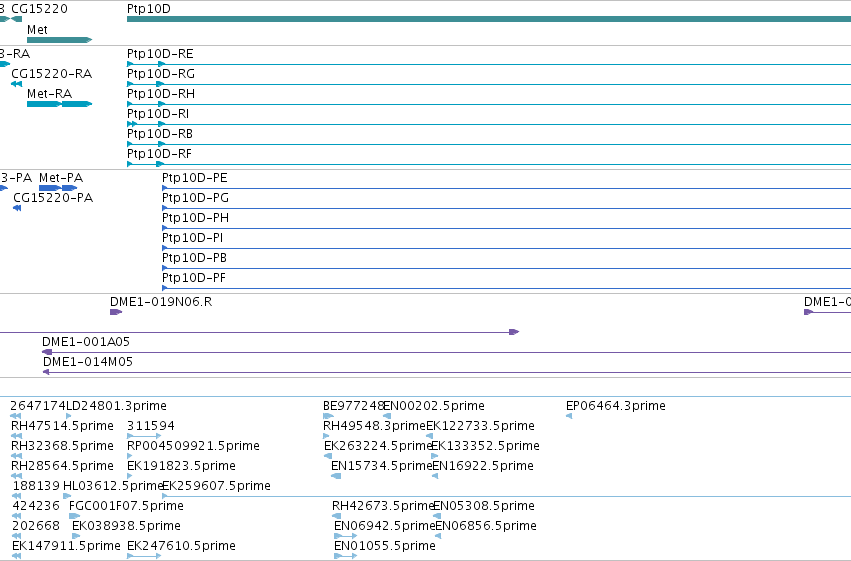Select the 2647174 EST label
Screen dimensions: 851x561
(37, 406)
